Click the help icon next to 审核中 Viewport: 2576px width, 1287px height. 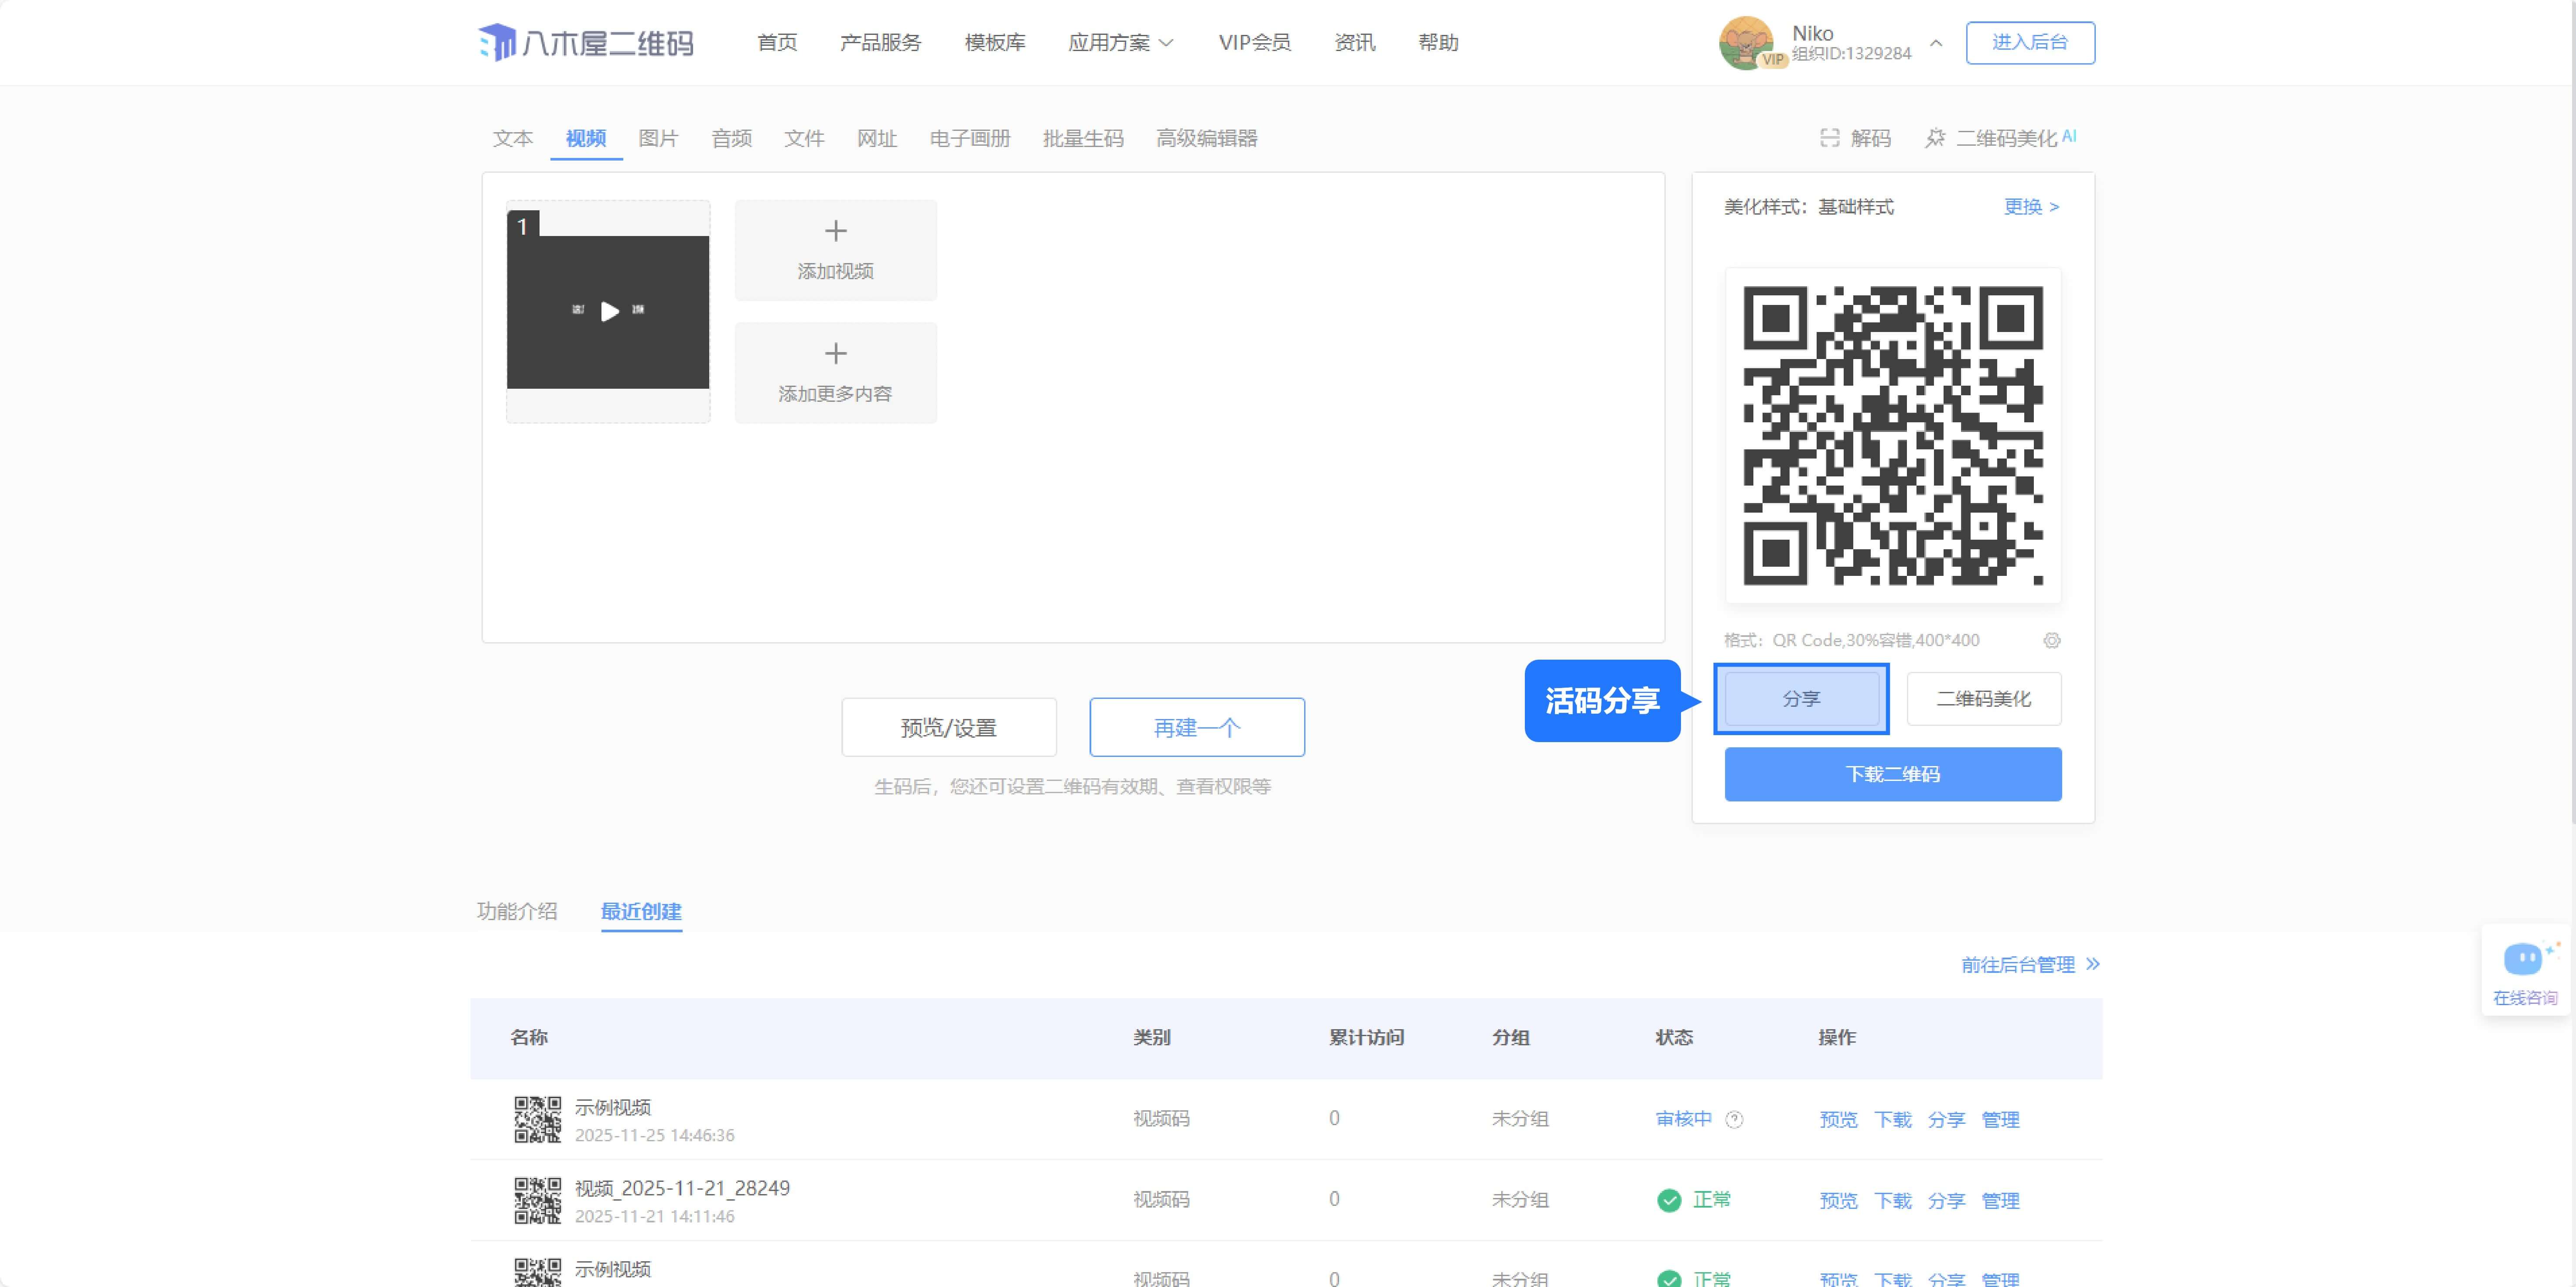pos(1735,1120)
